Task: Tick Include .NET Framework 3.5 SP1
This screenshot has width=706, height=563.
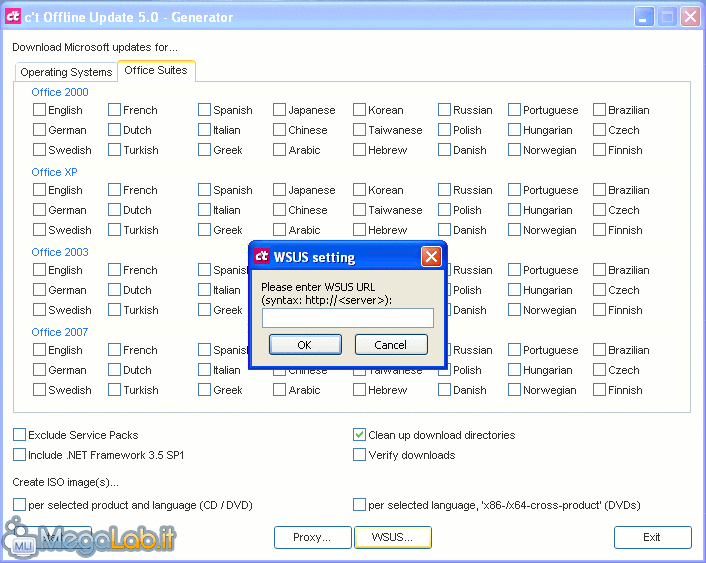Action: tap(19, 454)
